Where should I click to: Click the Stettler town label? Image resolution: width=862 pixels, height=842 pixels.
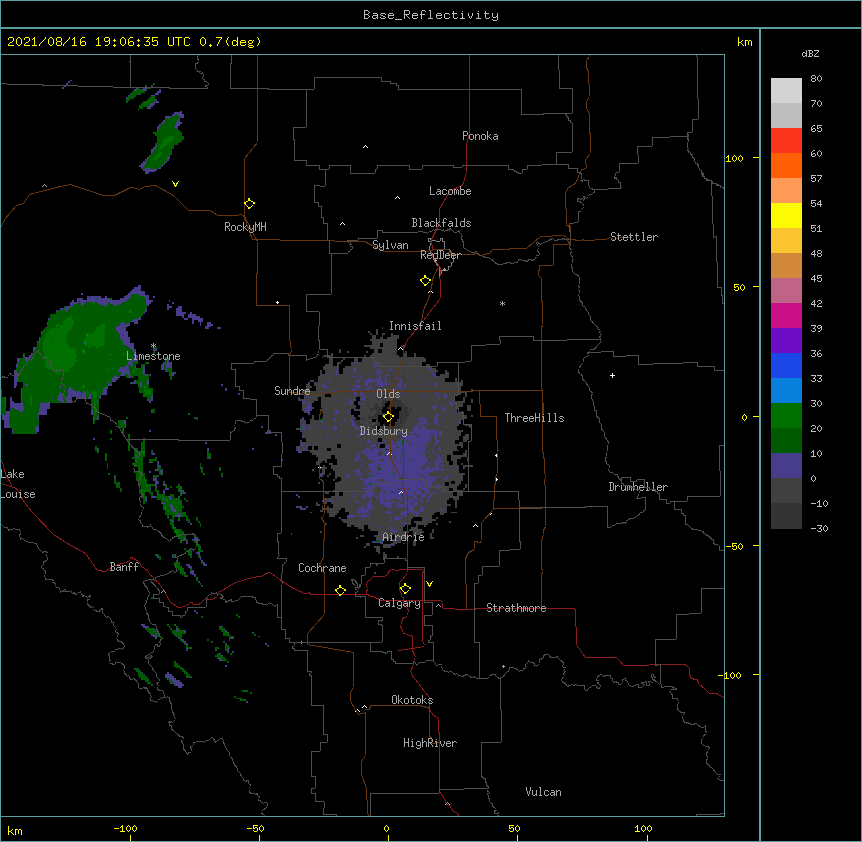634,237
